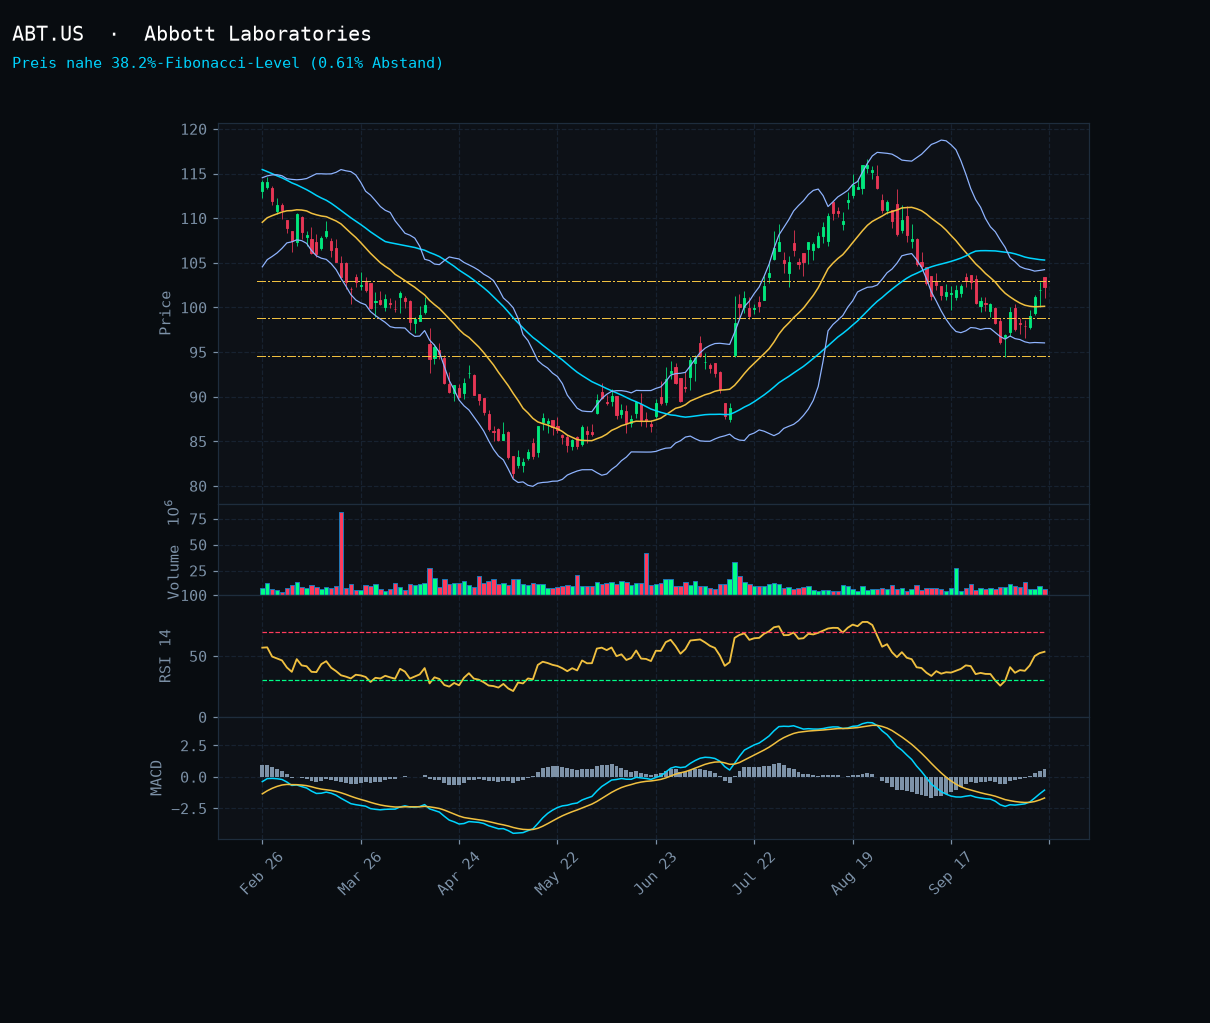Image resolution: width=1210 pixels, height=1023 pixels.
Task: Click the green dashed RSI oversold line
Action: tap(653, 681)
